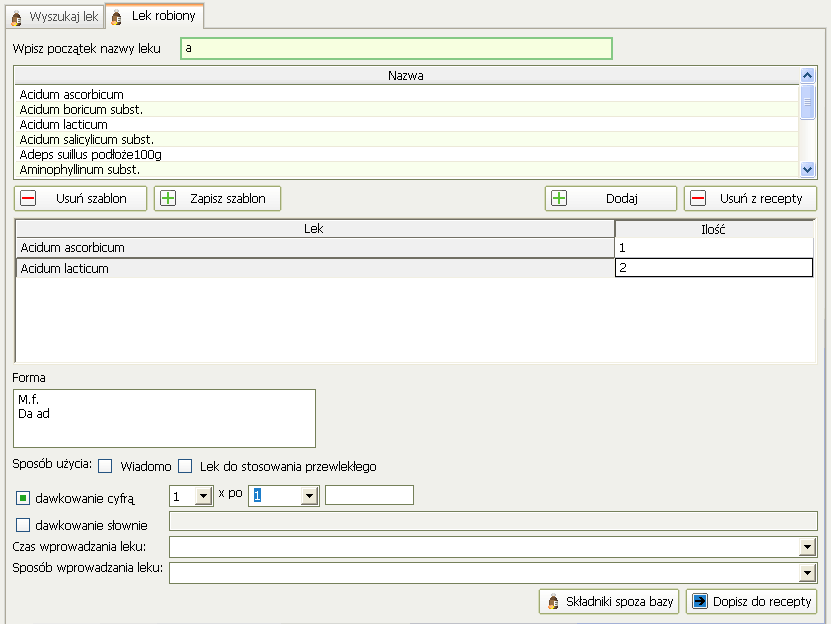
Task: Click the Zapisz szablon button
Action: coord(217,198)
